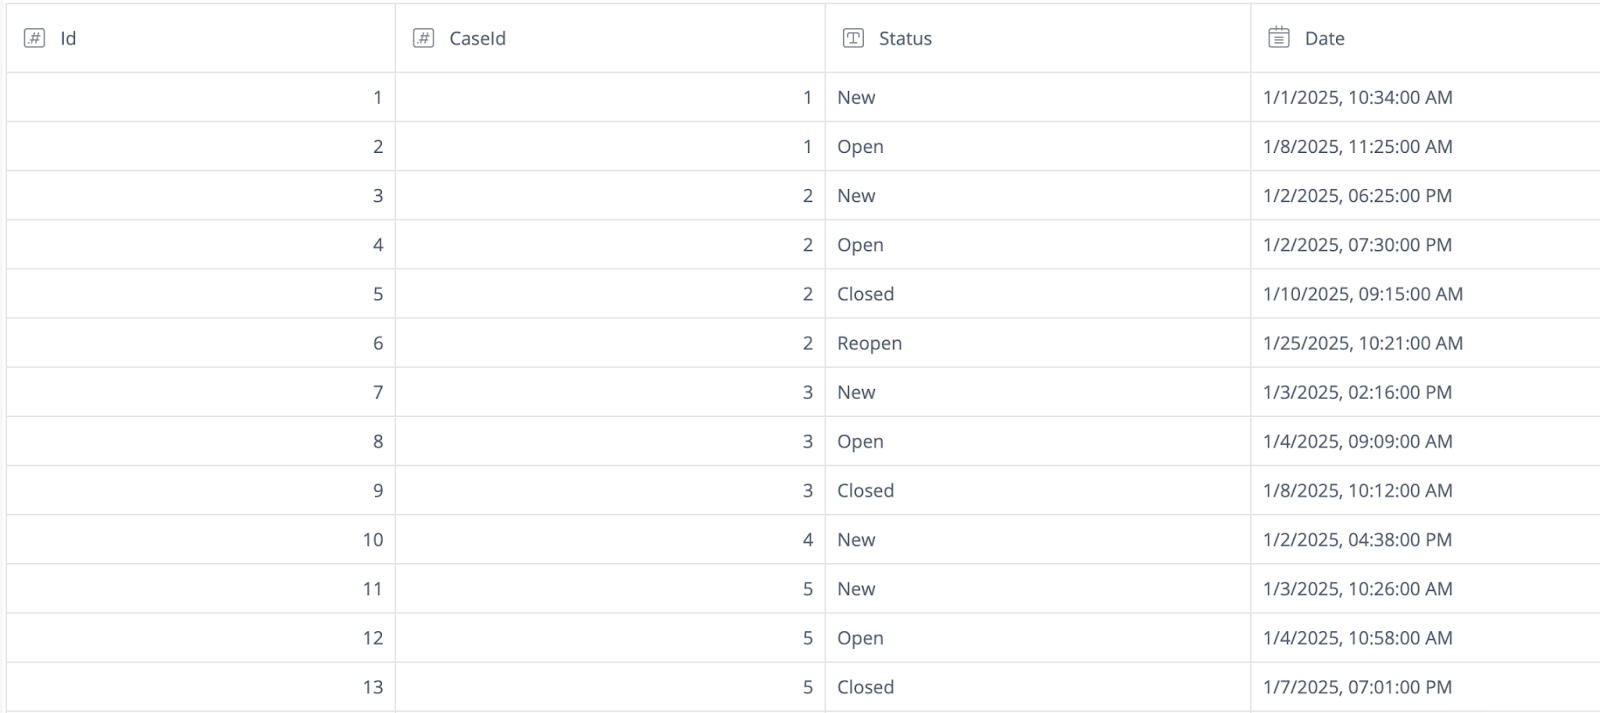Select the Id column header label
The width and height of the screenshot is (1600, 713).
coord(68,39)
